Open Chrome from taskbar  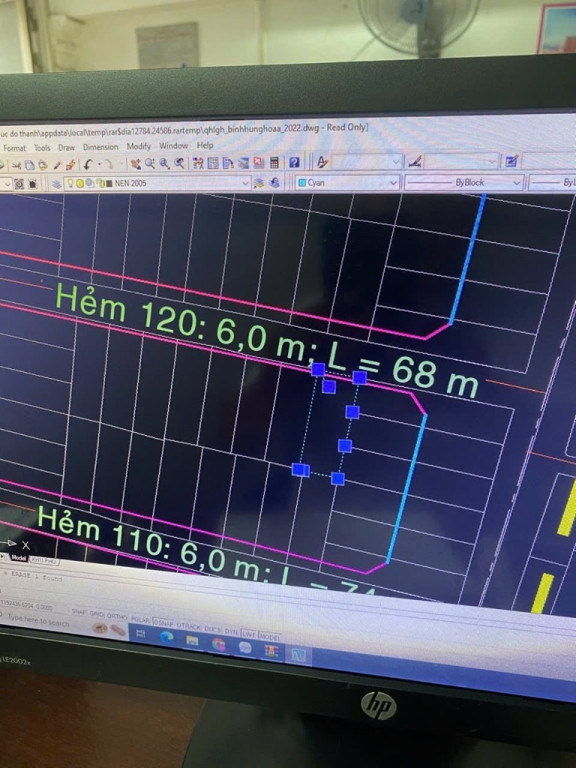[218, 644]
